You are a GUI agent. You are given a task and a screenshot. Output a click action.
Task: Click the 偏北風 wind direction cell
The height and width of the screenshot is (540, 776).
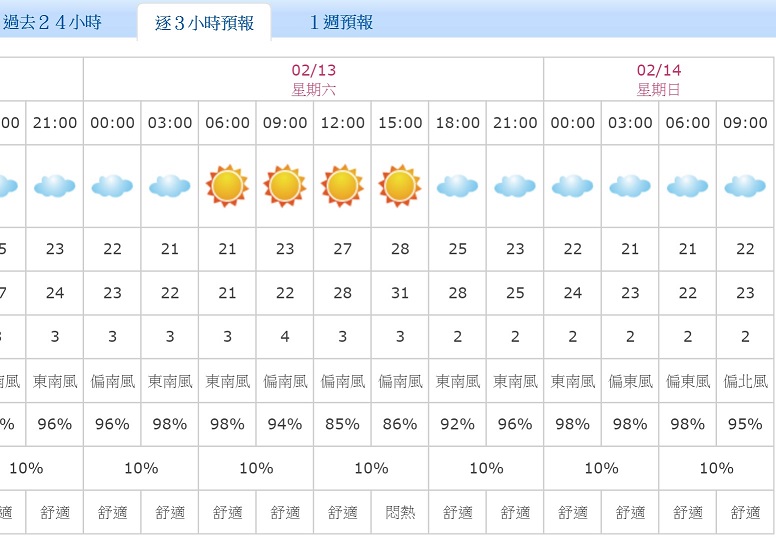click(x=745, y=381)
